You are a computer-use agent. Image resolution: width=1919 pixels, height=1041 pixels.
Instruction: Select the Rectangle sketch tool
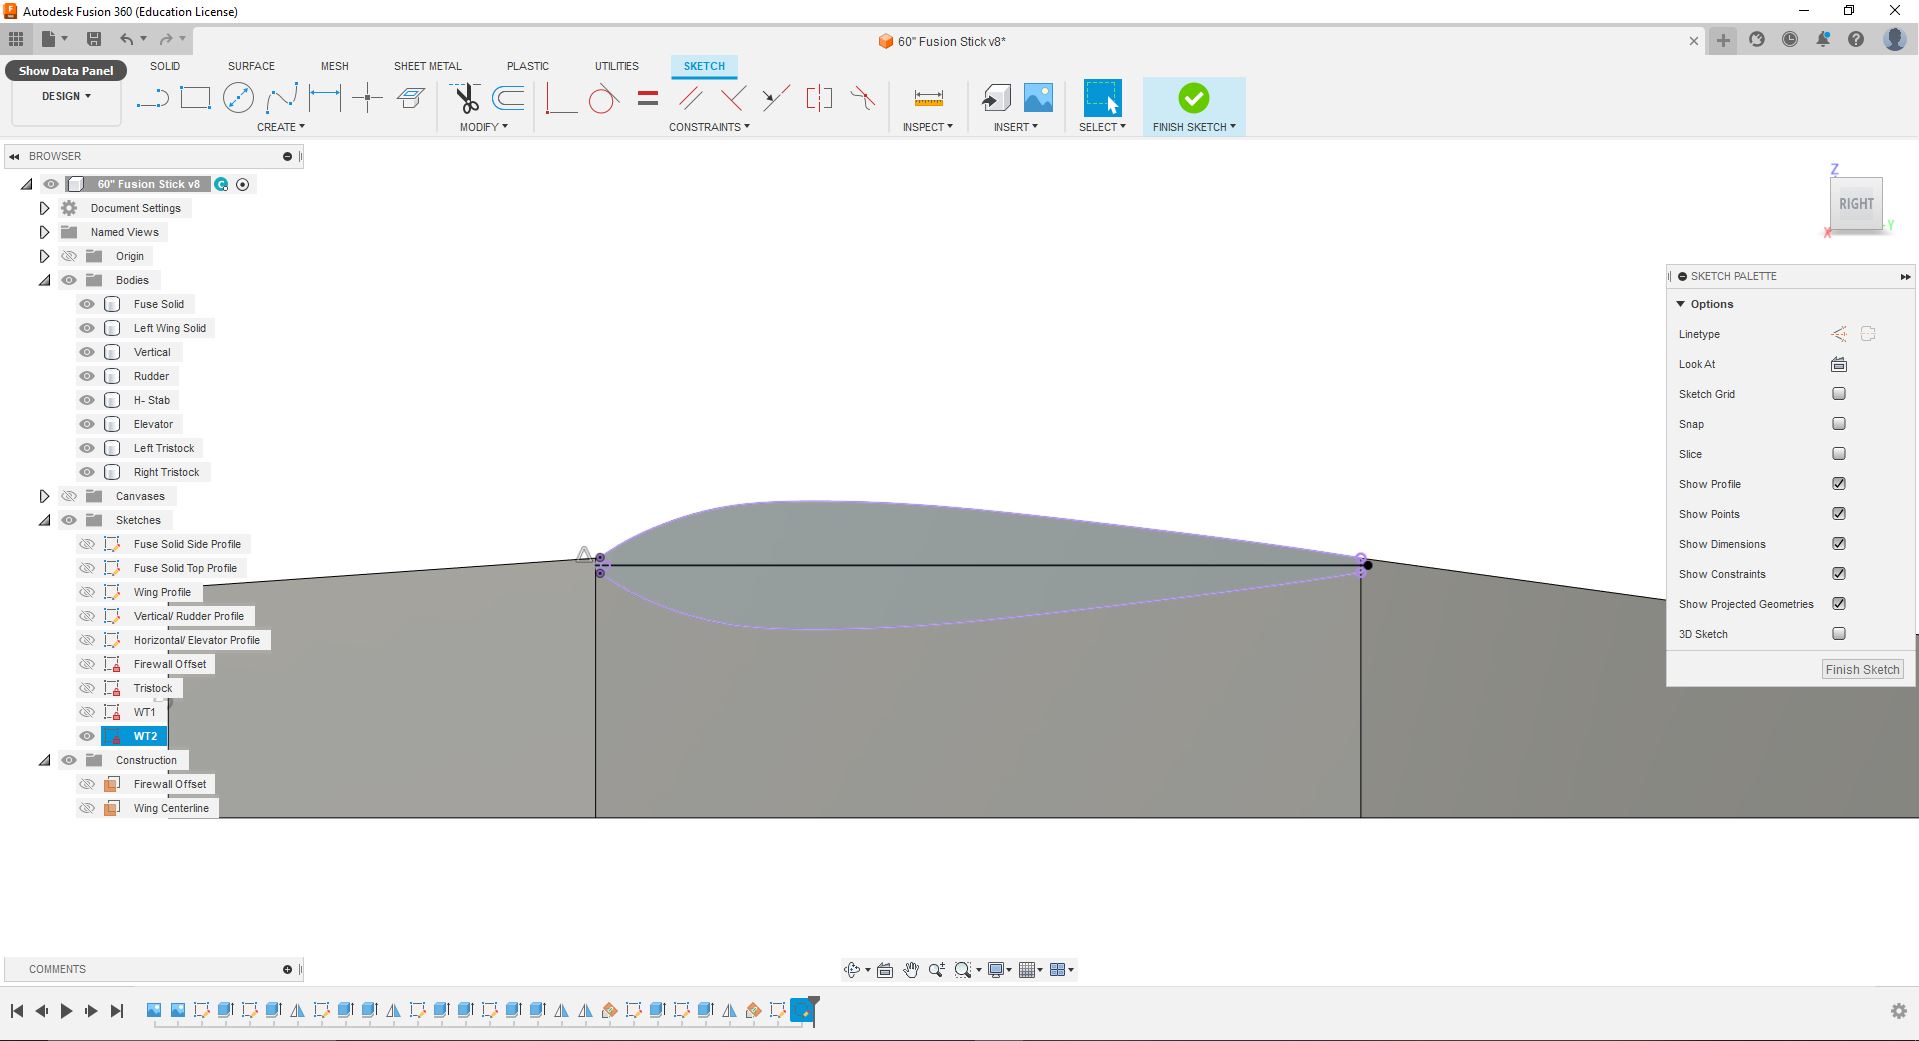click(x=195, y=98)
